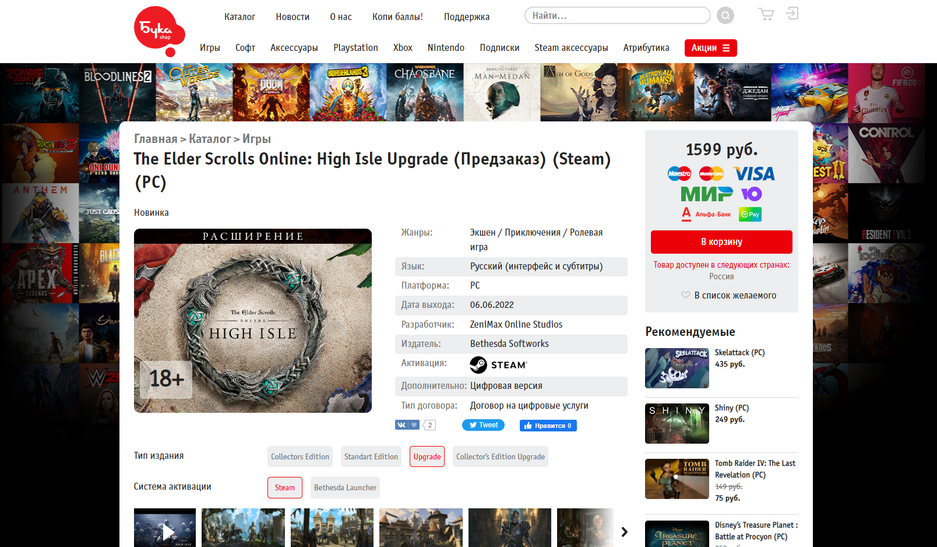Image resolution: width=937 pixels, height=547 pixels.
Task: Click the Apex Legends game cover
Action: pos(40,273)
